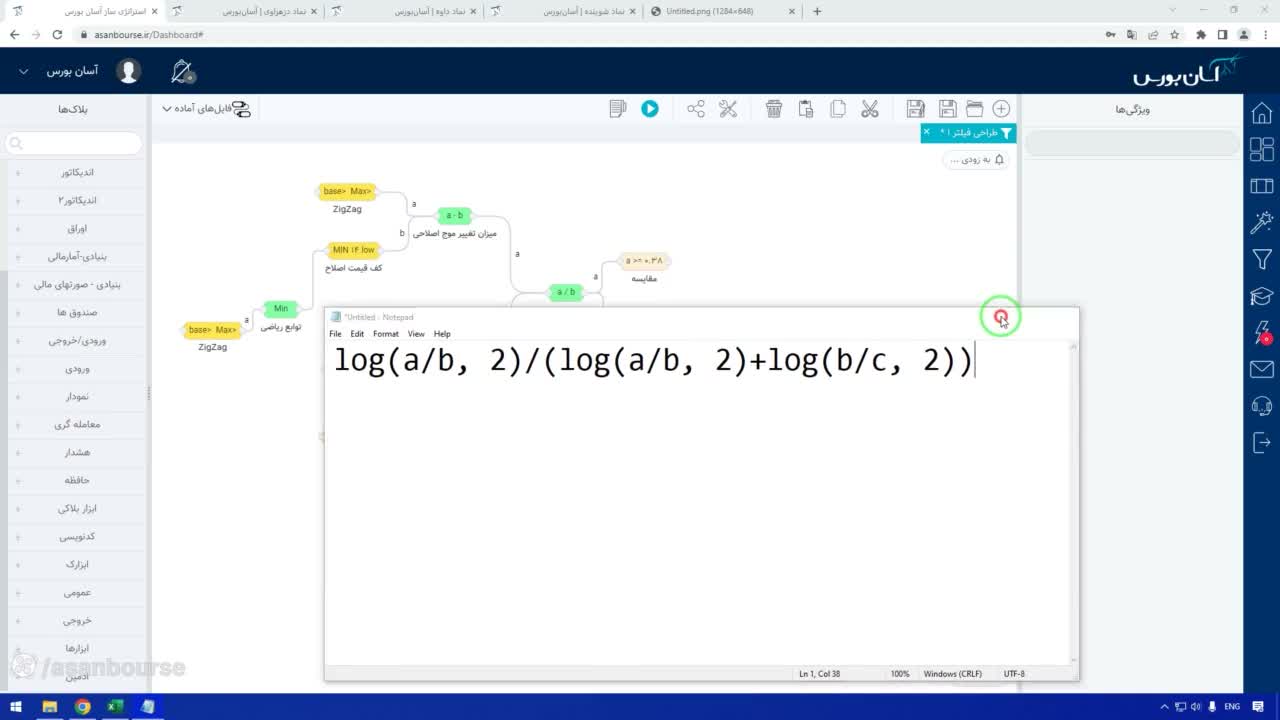Click the copy pages icon
The height and width of the screenshot is (720, 1280).
coord(838,109)
